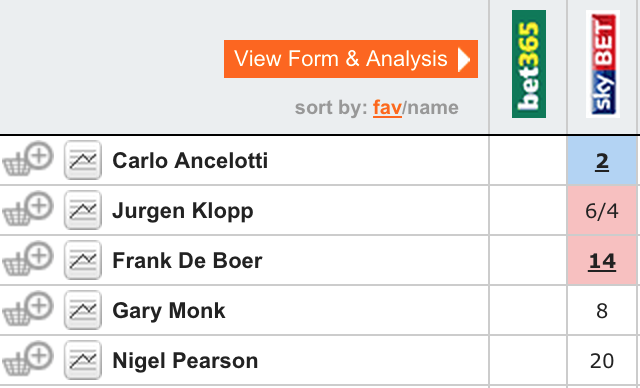Image resolution: width=640 pixels, height=388 pixels.
Task: Sort the list by name
Action: [x=433, y=108]
